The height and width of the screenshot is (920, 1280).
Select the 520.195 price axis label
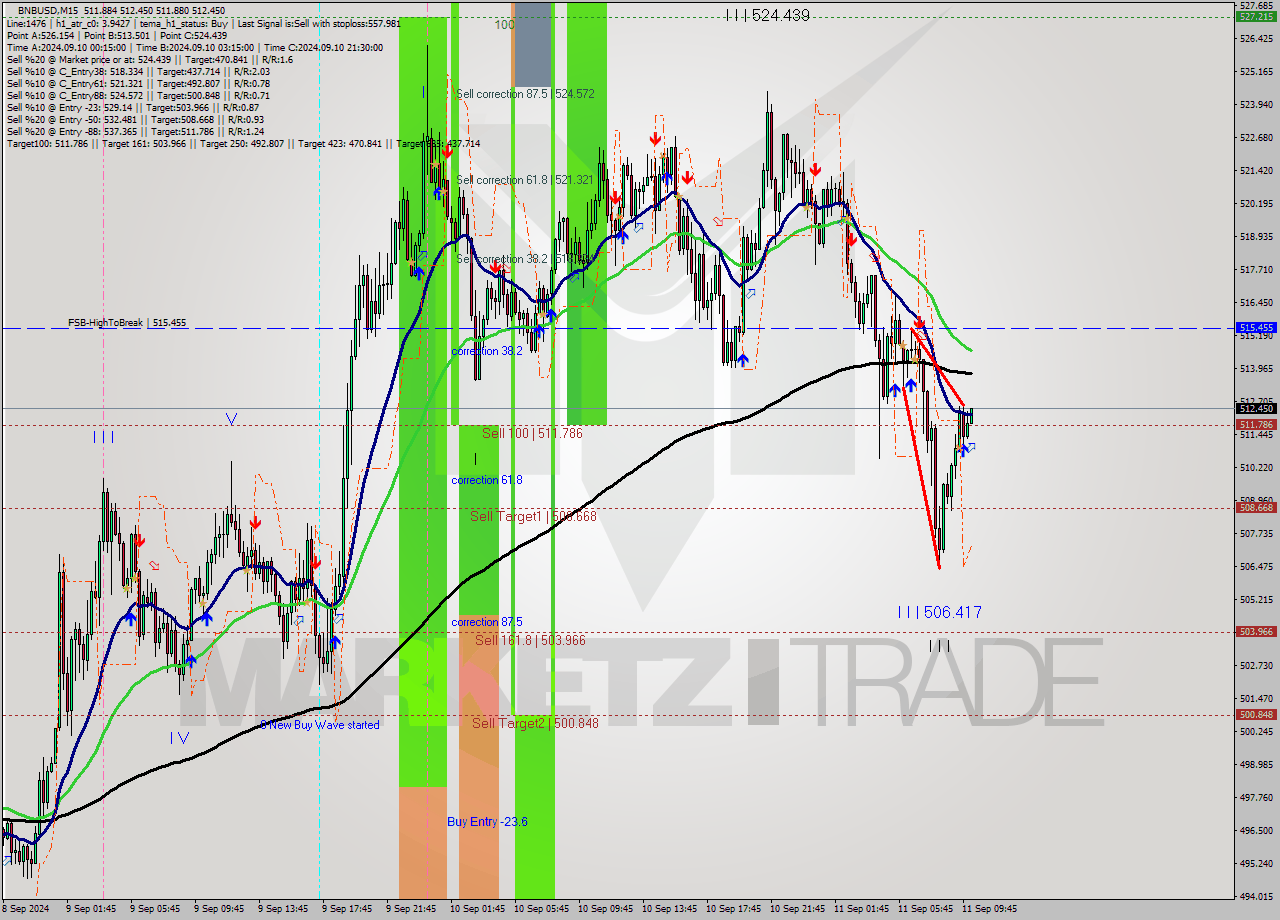(x=1255, y=203)
